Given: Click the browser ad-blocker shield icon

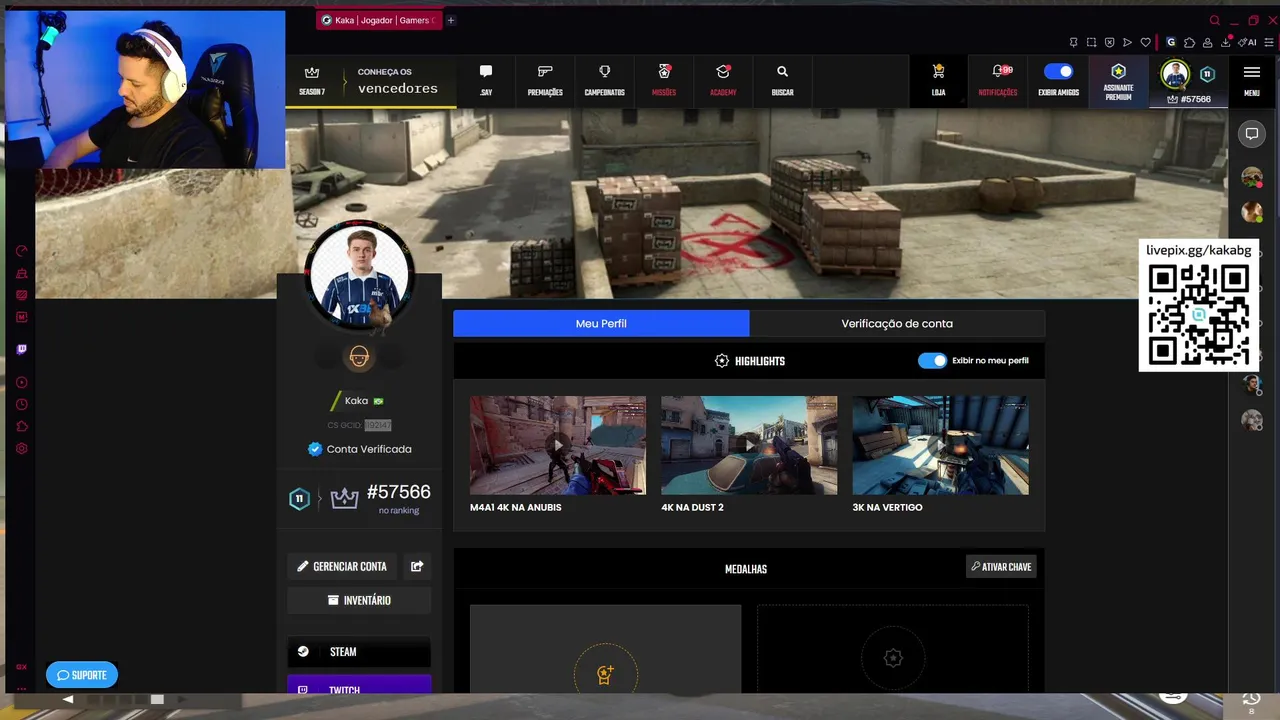Looking at the screenshot, I should click(x=1109, y=43).
